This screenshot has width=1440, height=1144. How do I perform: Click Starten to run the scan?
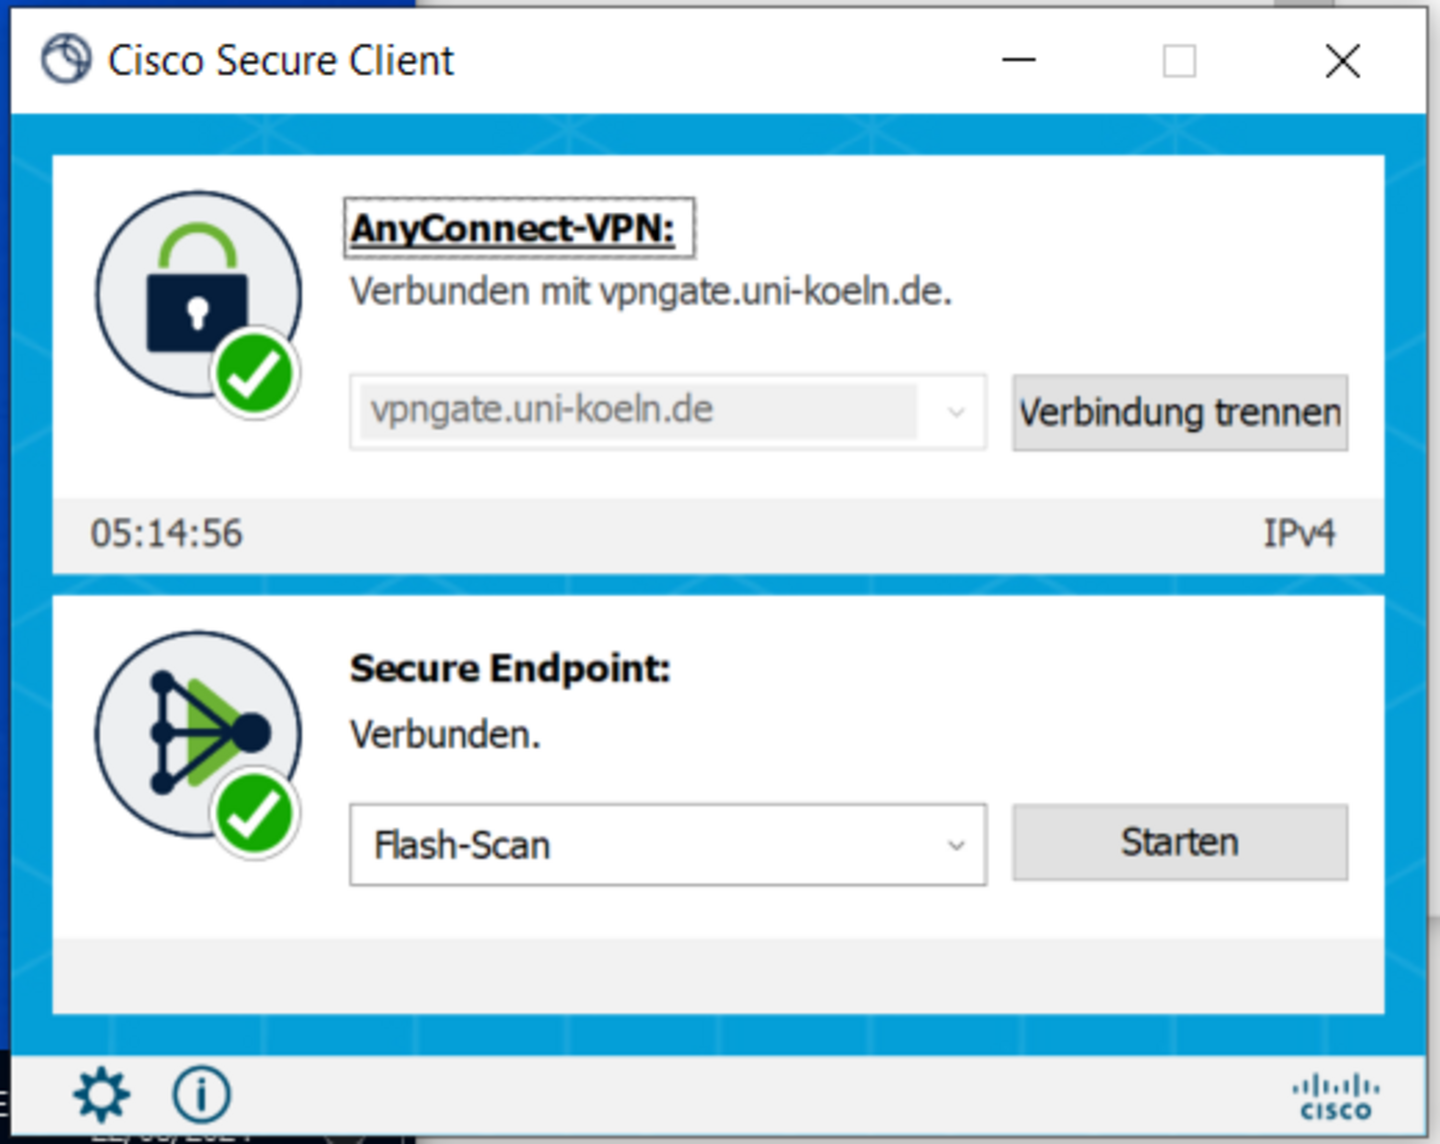(1180, 842)
